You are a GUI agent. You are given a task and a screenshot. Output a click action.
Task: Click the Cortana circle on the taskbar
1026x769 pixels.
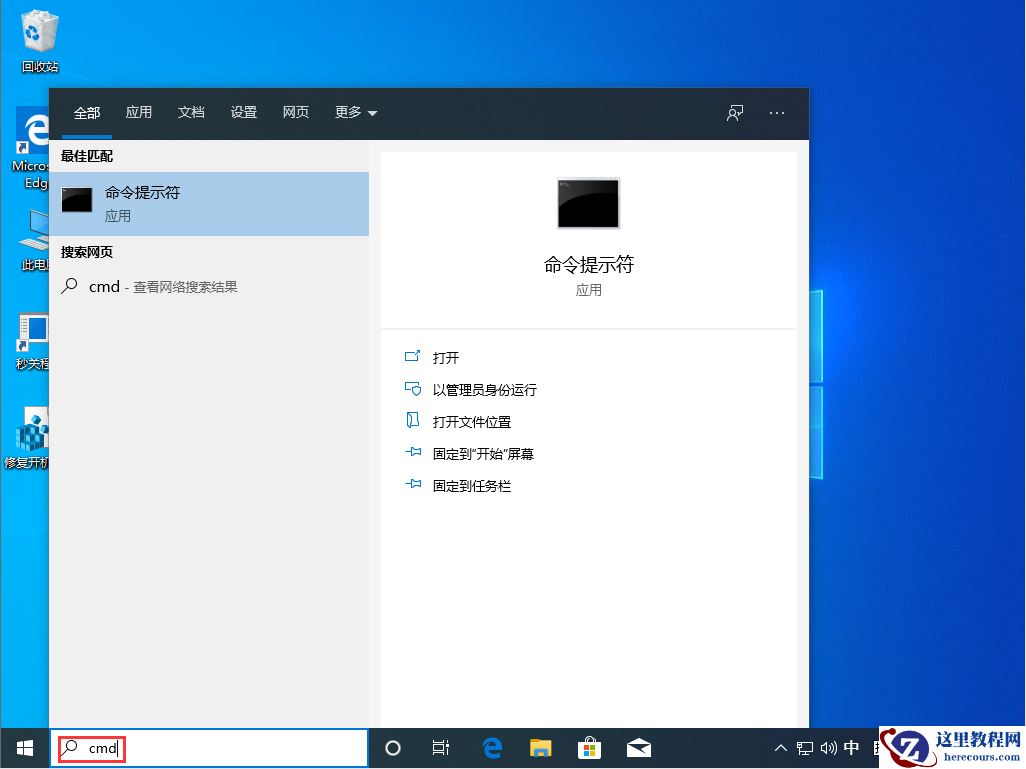pyautogui.click(x=392, y=747)
